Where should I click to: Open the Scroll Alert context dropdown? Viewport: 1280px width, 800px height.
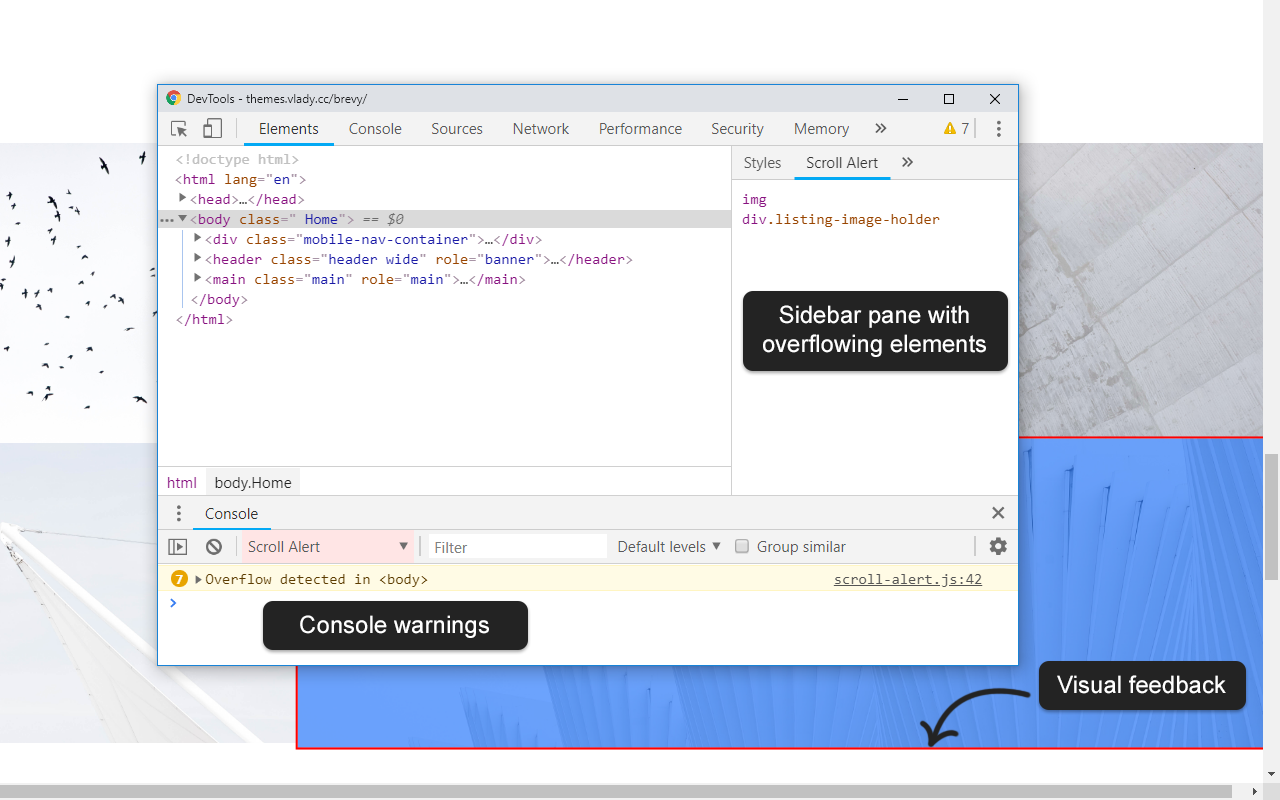pos(326,546)
